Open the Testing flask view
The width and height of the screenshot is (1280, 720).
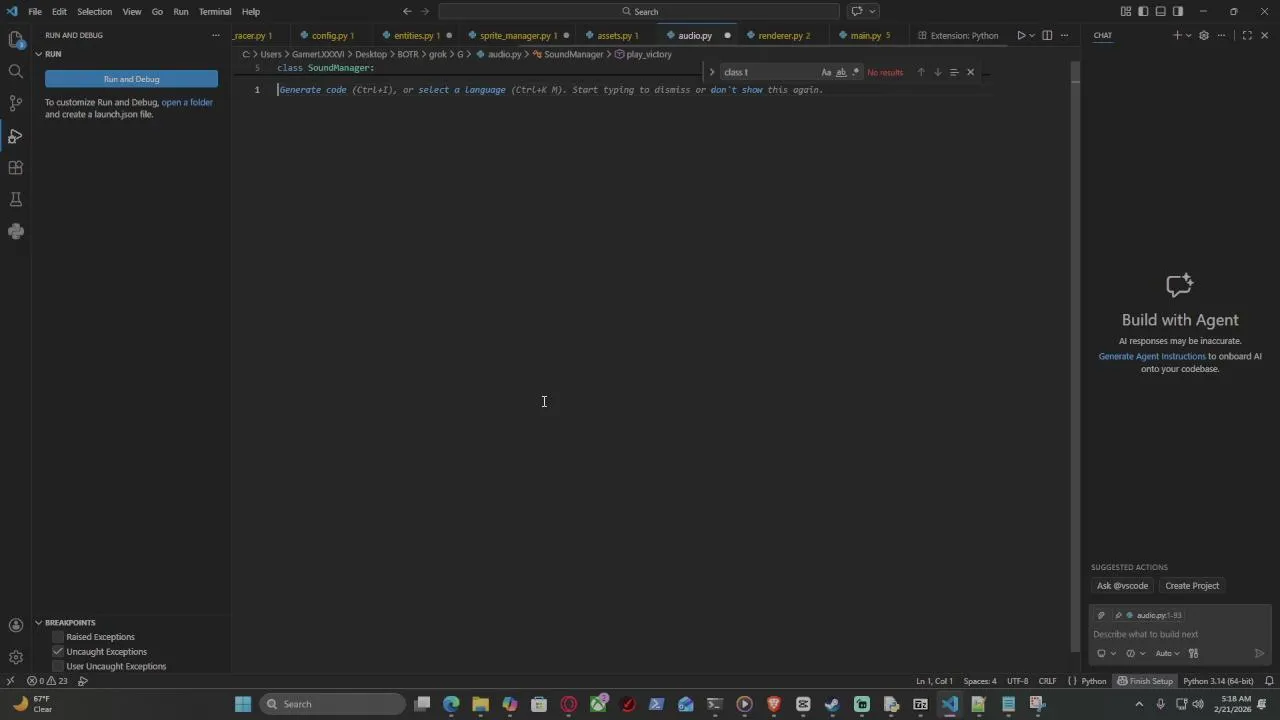pyautogui.click(x=16, y=199)
